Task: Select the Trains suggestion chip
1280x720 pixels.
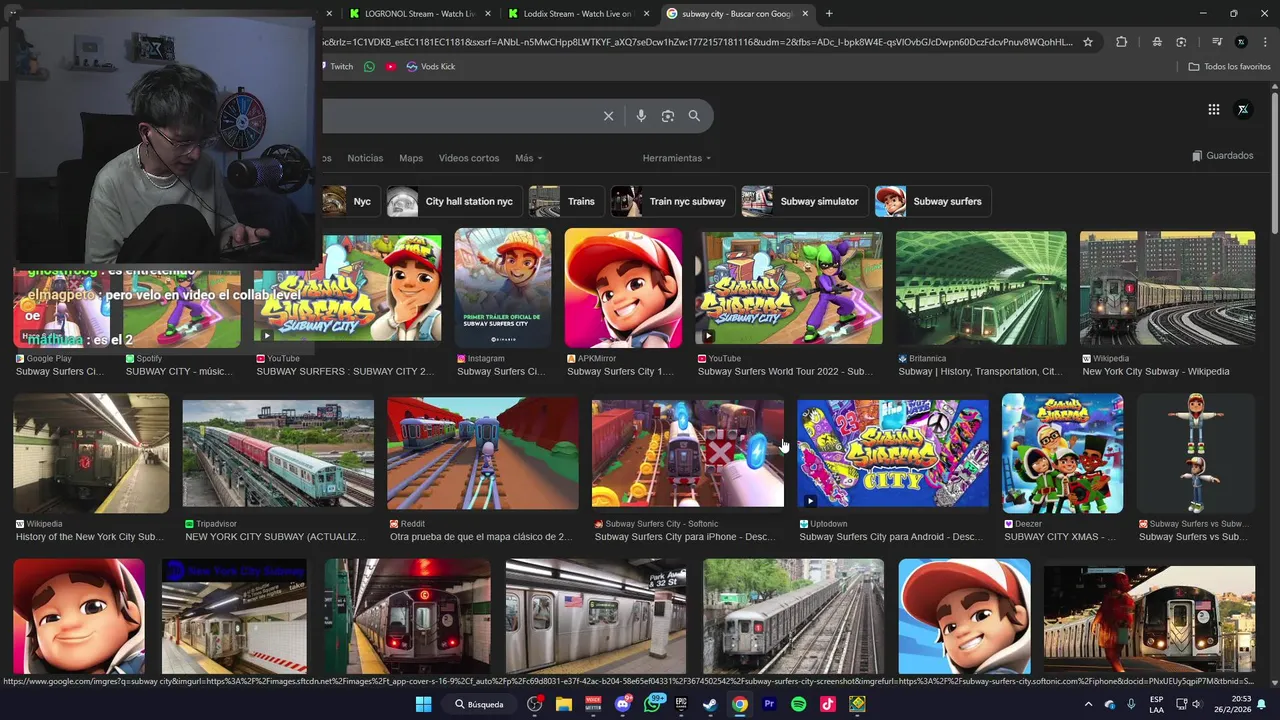Action: 566,201
